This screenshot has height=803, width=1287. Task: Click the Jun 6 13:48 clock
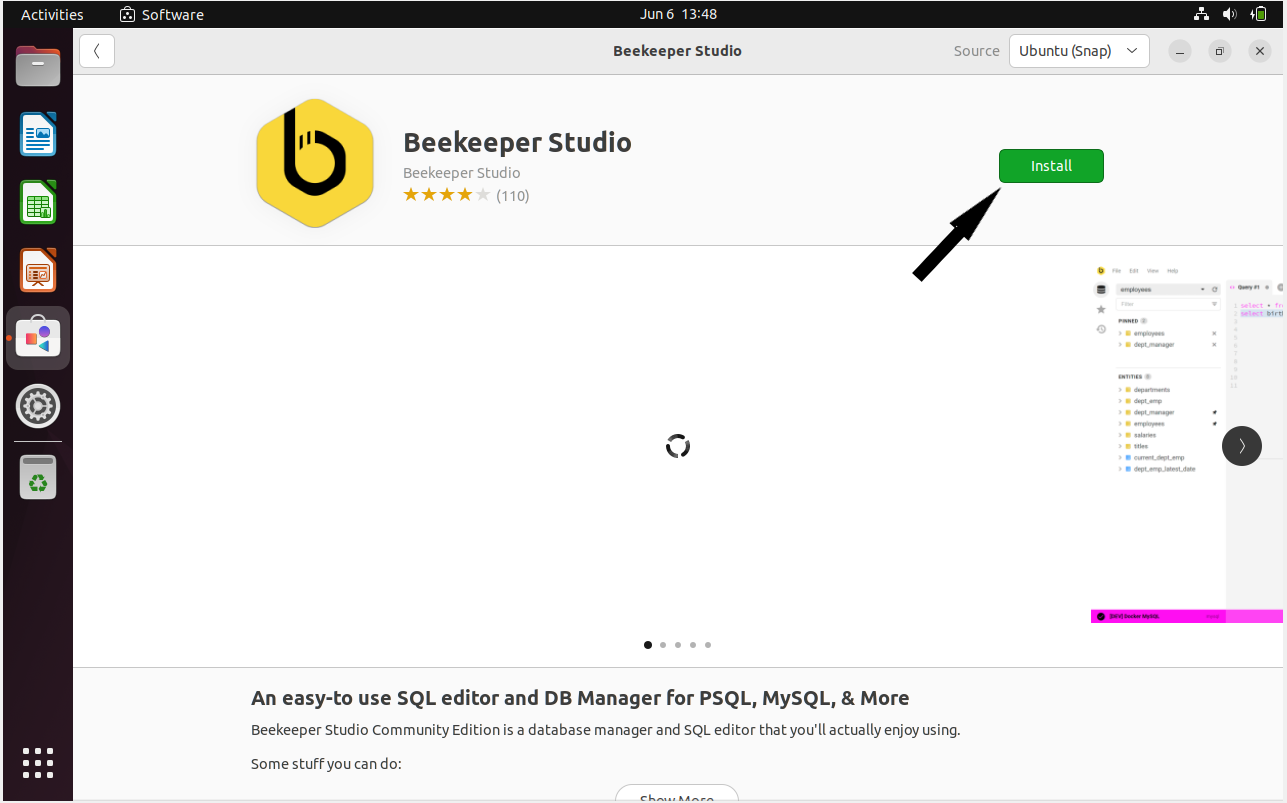[x=678, y=14]
